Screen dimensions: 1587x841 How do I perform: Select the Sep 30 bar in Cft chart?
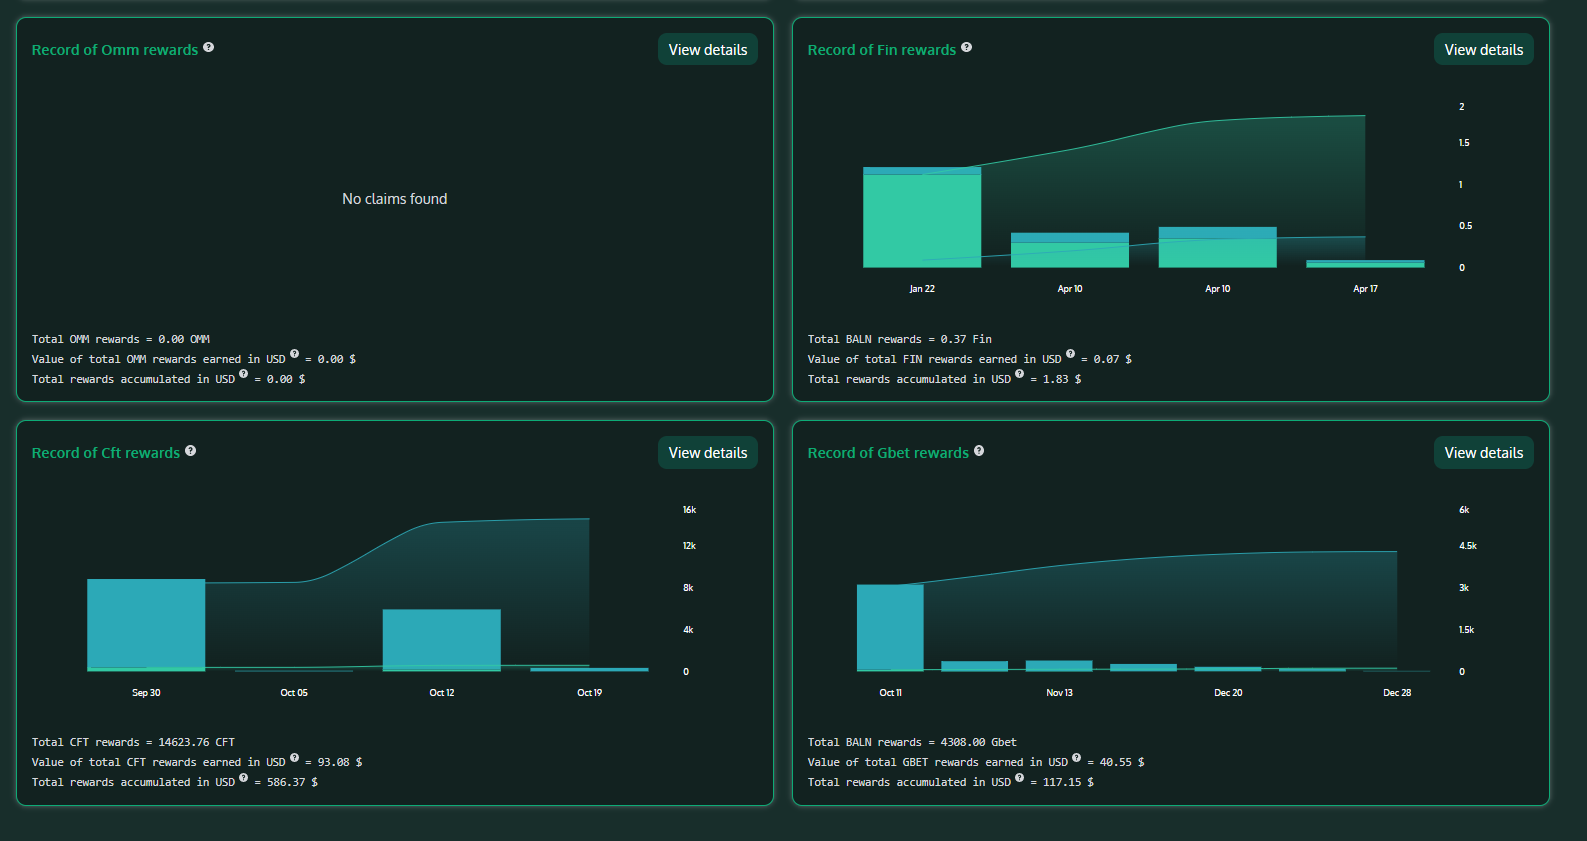146,625
